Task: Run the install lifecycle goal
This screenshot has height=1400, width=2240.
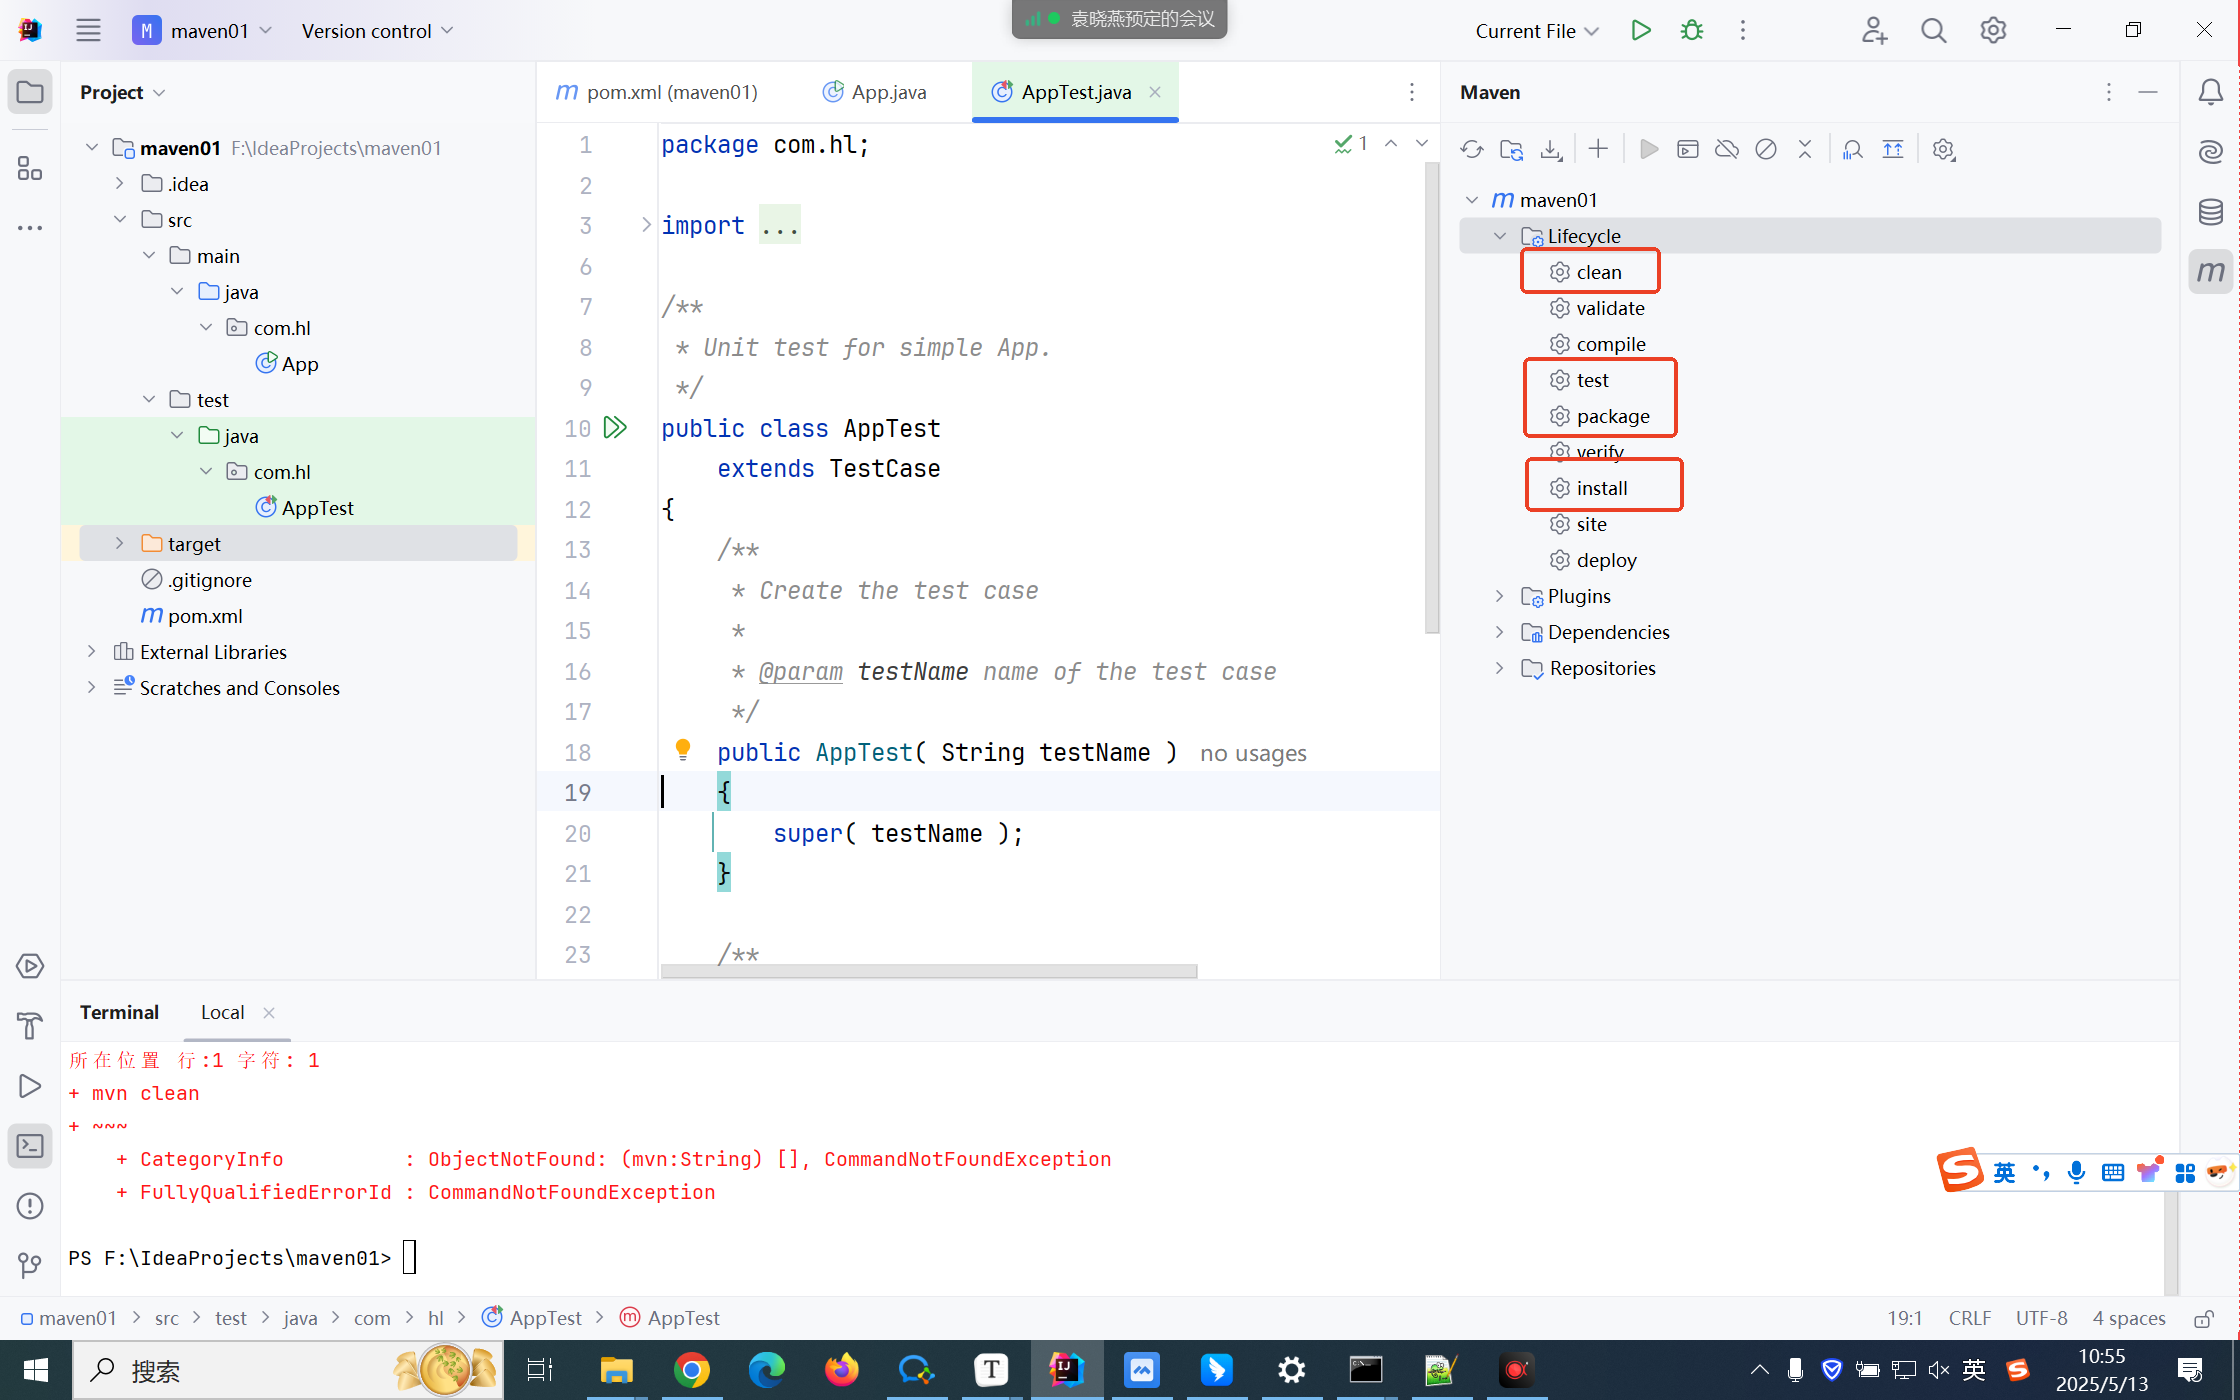Action: 1601,488
